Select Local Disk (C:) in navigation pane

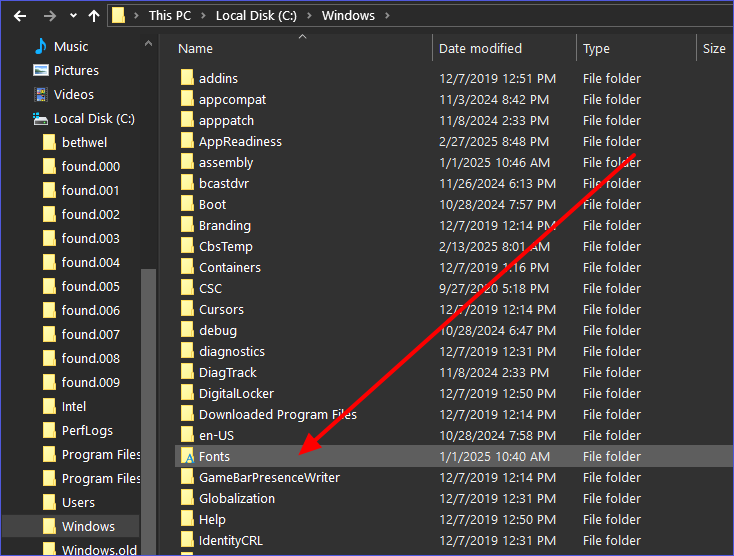click(x=94, y=119)
